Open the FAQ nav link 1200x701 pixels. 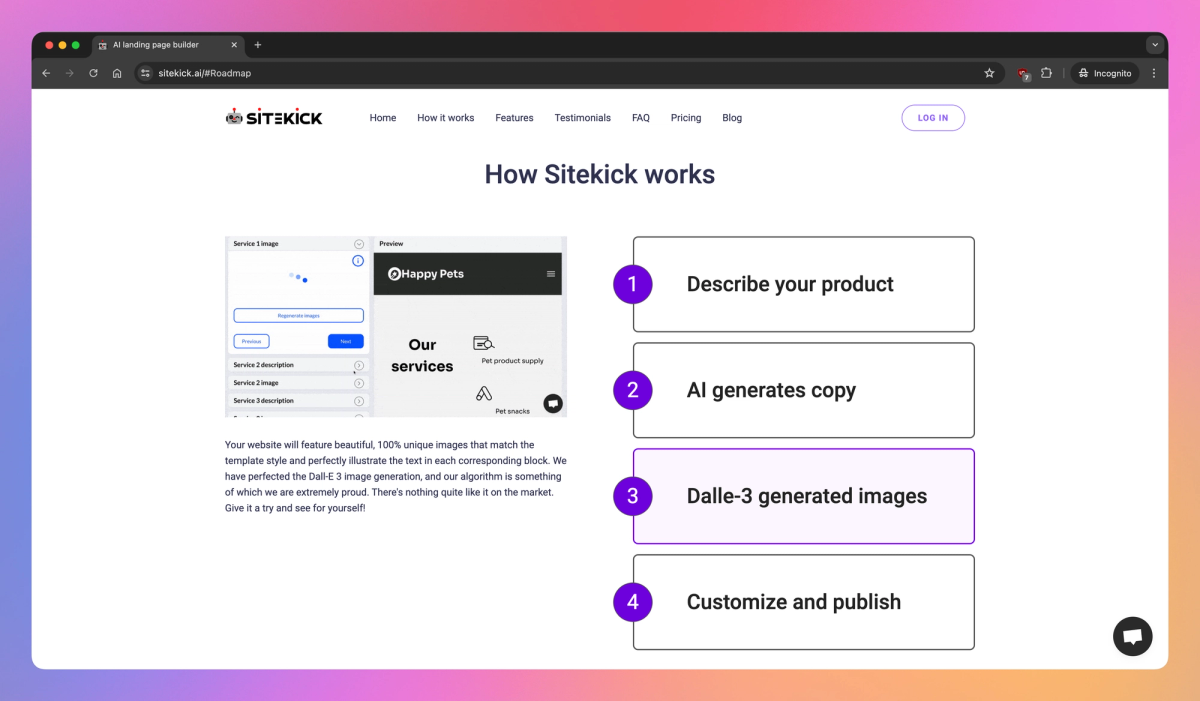coord(641,118)
